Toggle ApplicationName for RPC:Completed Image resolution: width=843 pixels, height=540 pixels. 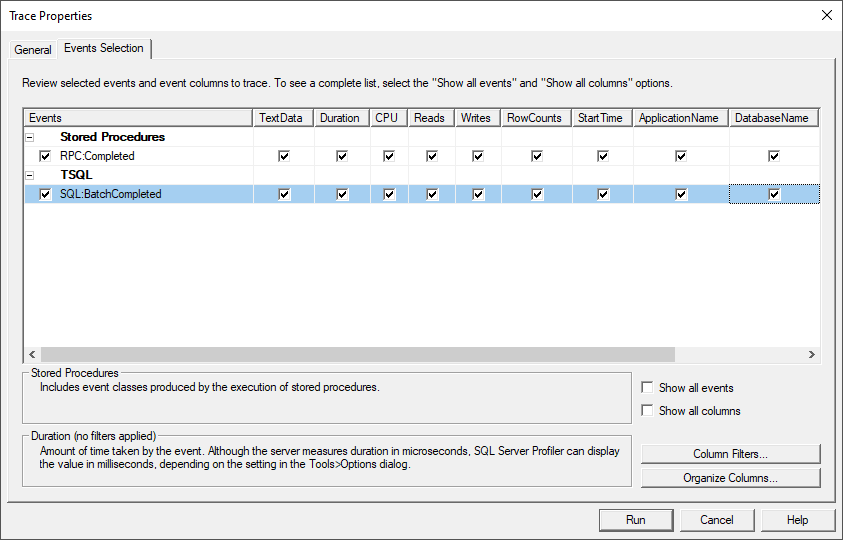[x=681, y=156]
